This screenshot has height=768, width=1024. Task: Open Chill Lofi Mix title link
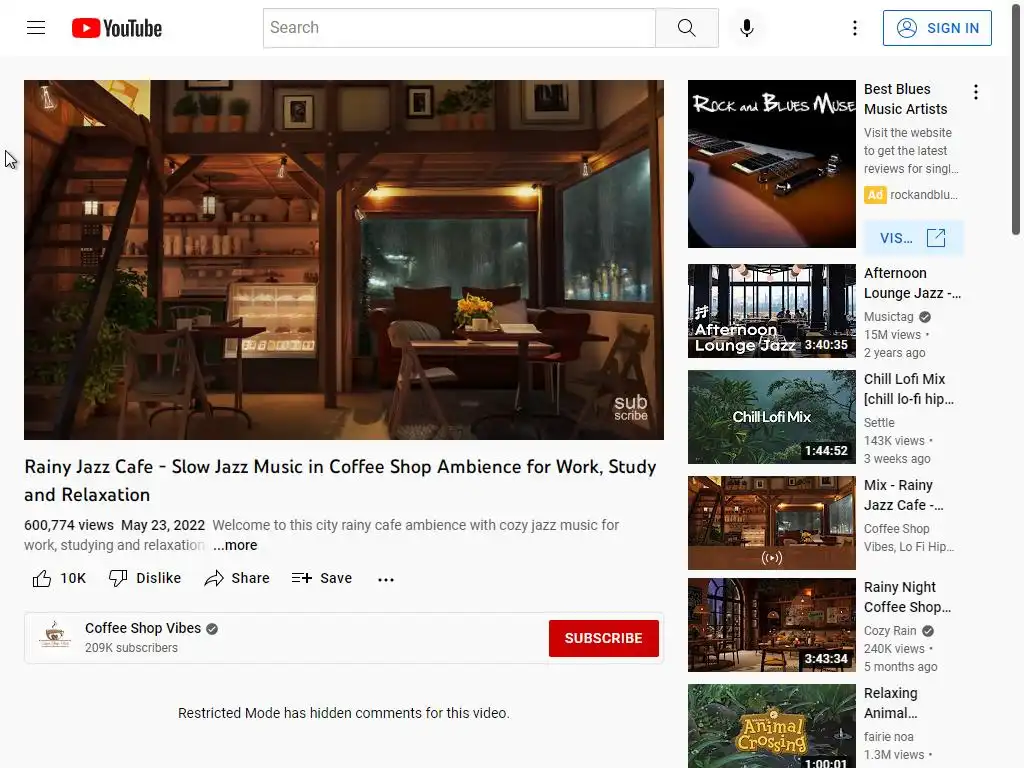[x=908, y=389]
